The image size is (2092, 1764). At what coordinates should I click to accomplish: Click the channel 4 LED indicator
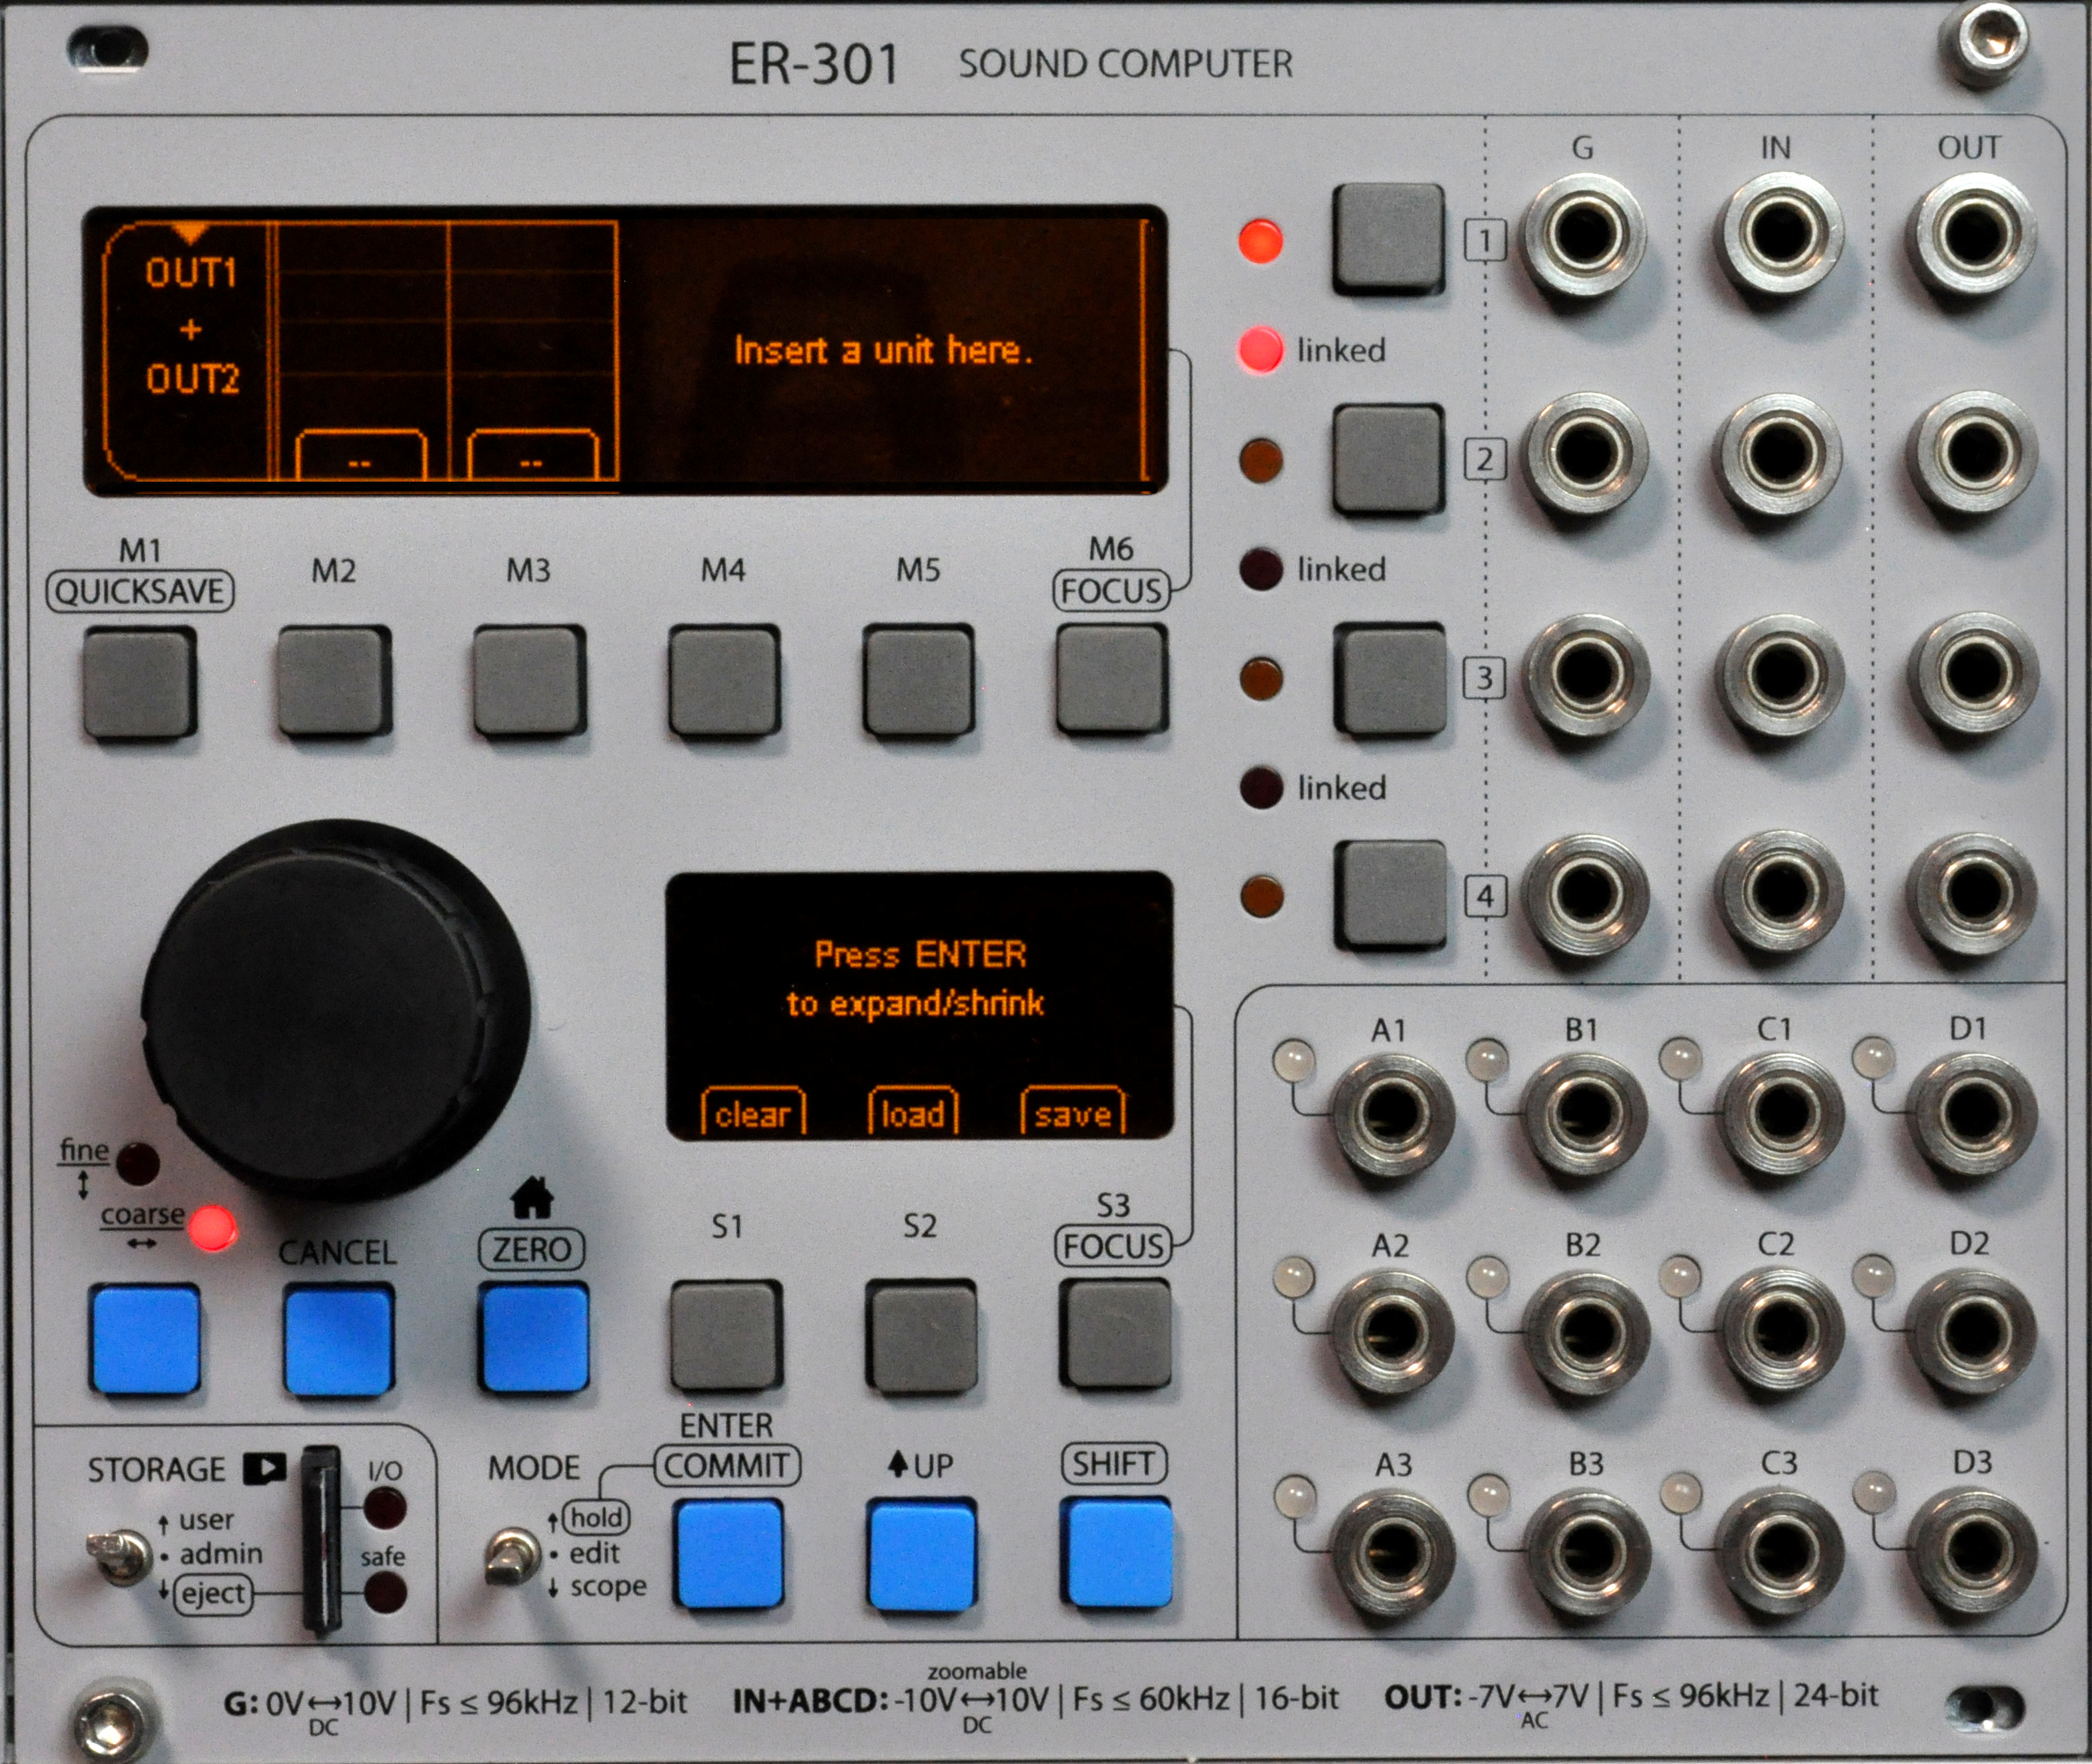coord(1261,897)
